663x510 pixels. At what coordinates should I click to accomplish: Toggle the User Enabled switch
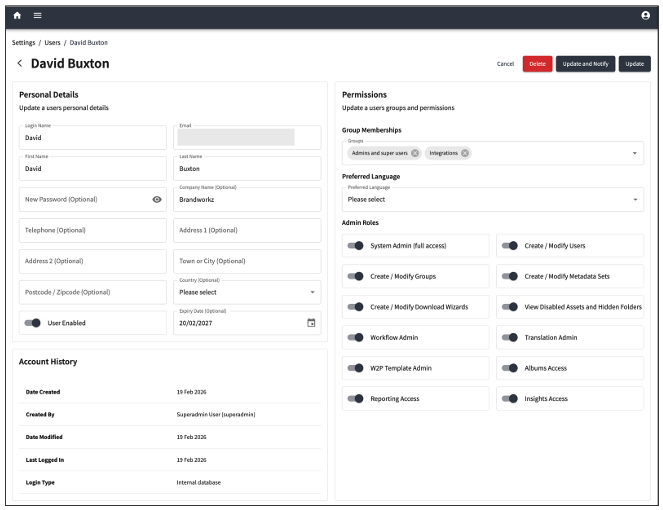click(33, 323)
